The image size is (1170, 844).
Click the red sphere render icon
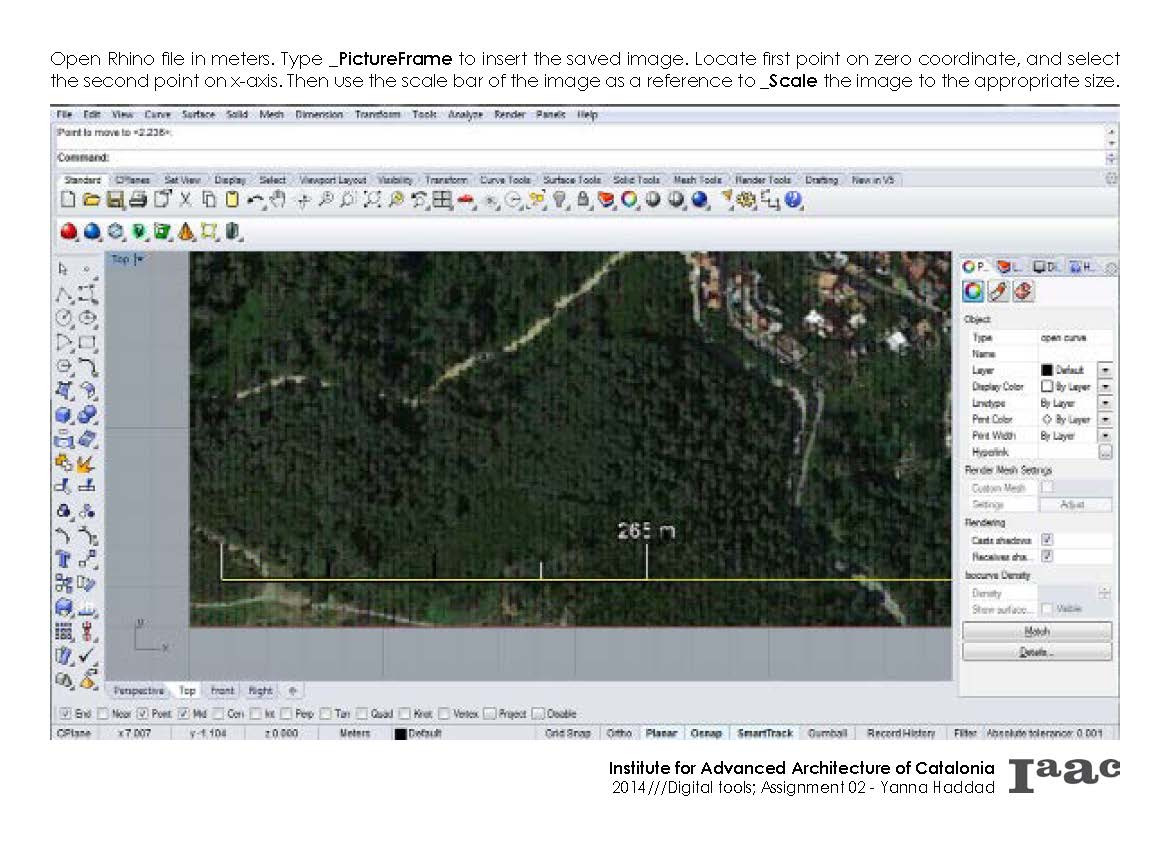pos(69,232)
